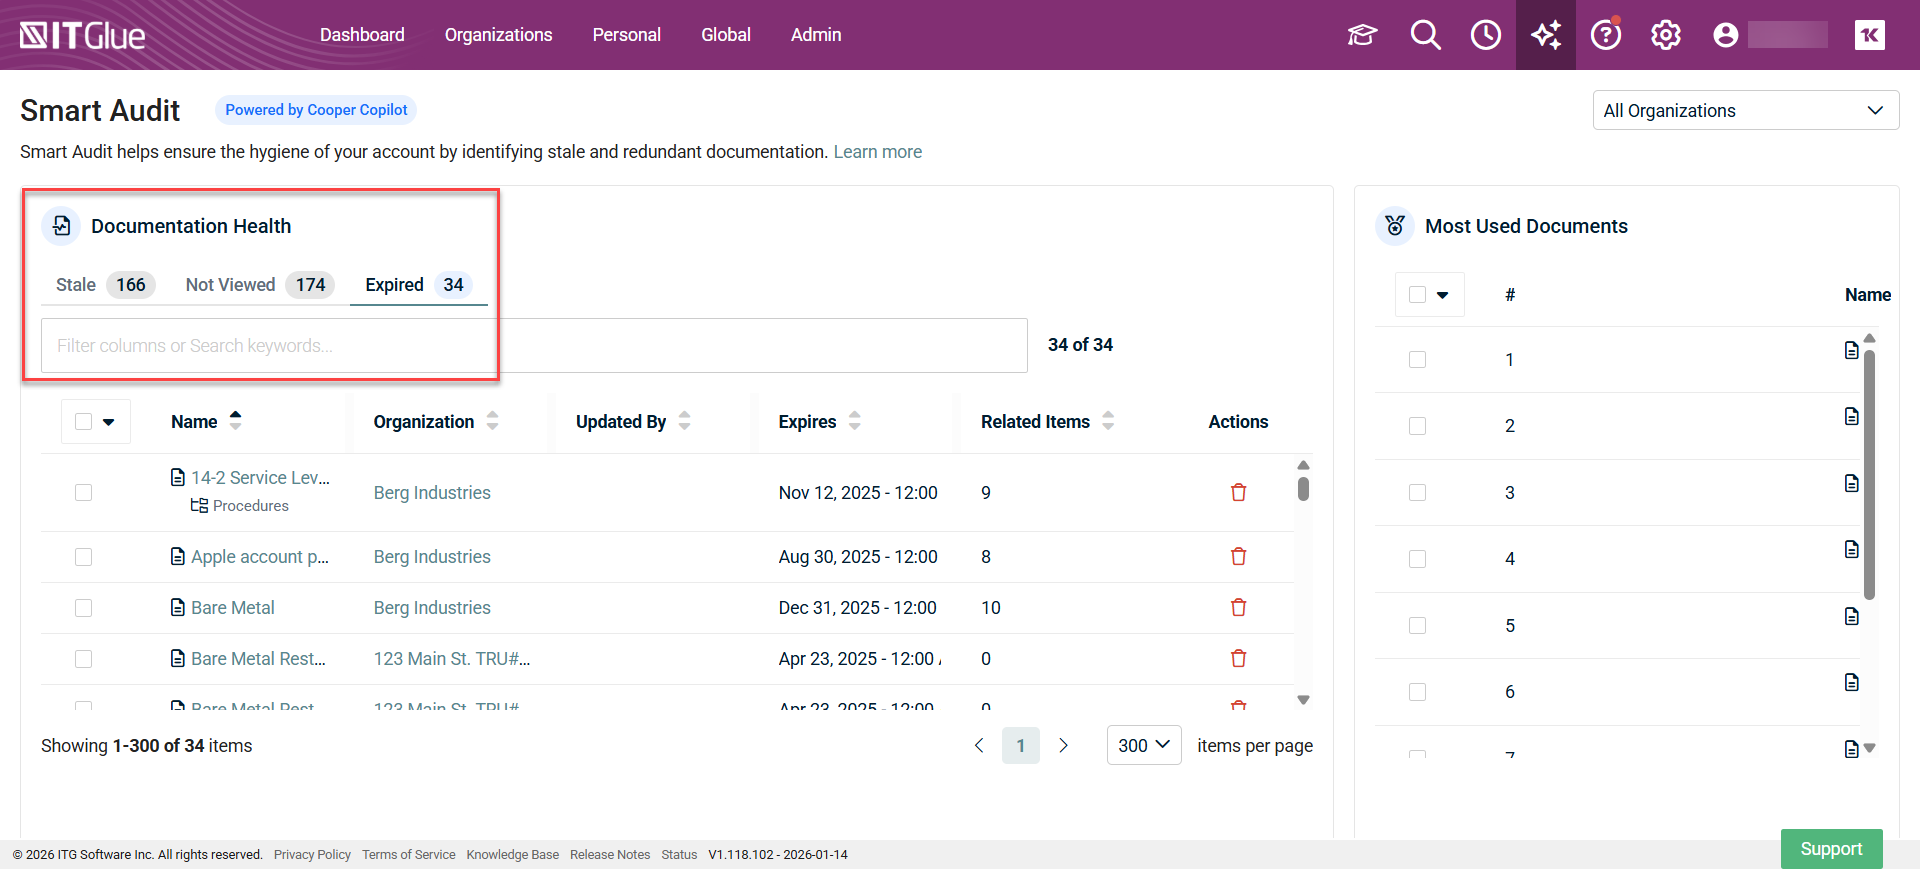
Task: Open the recent history clock icon
Action: 1485,35
